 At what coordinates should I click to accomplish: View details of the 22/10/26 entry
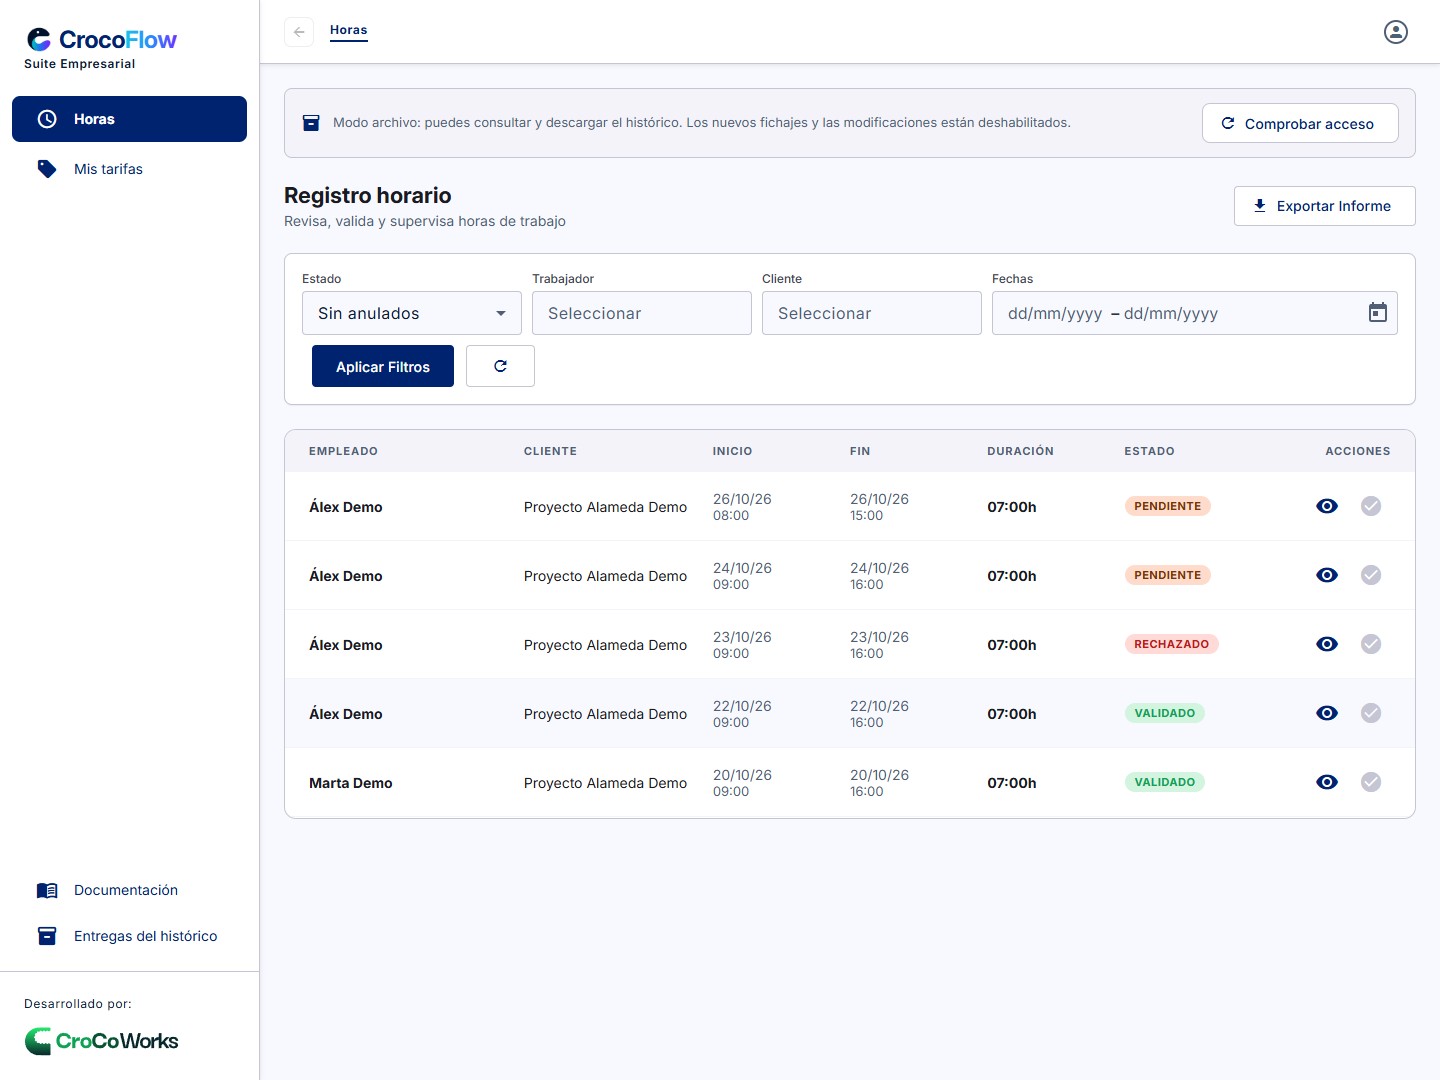tap(1327, 713)
